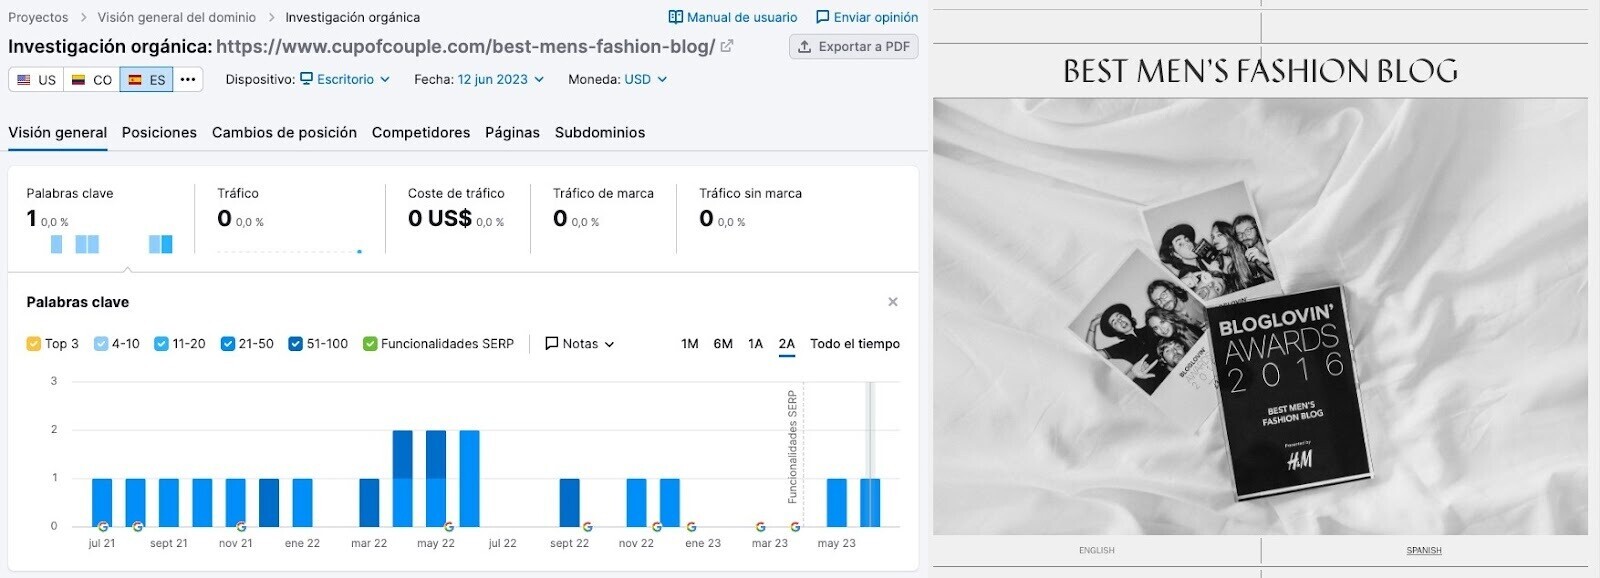This screenshot has width=1600, height=578.
Task: Set chart range to 2A
Action: [x=787, y=344]
